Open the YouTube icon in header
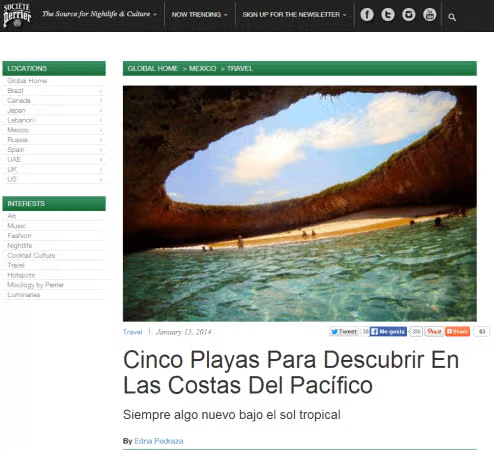 (x=430, y=15)
